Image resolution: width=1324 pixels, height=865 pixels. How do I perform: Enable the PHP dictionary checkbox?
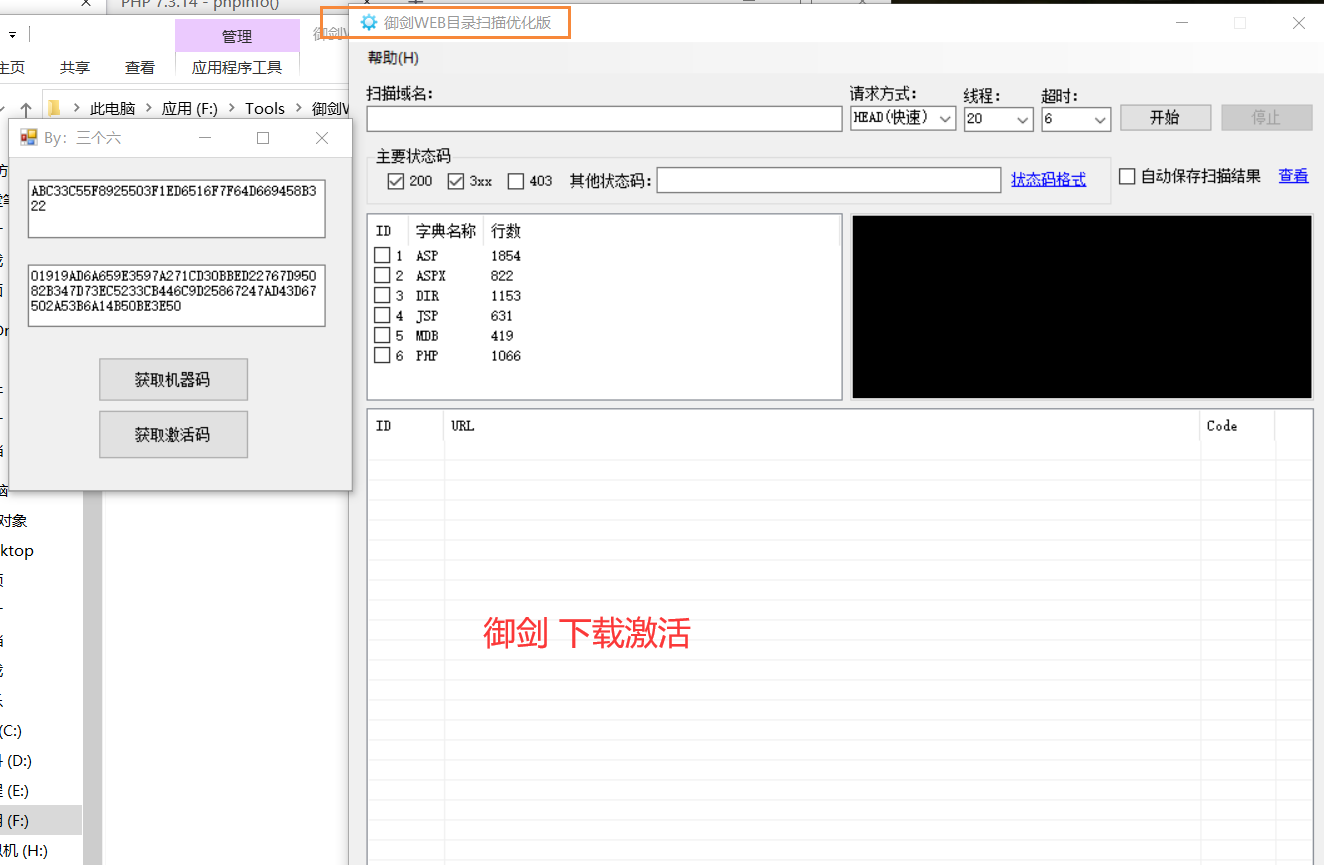(x=382, y=356)
